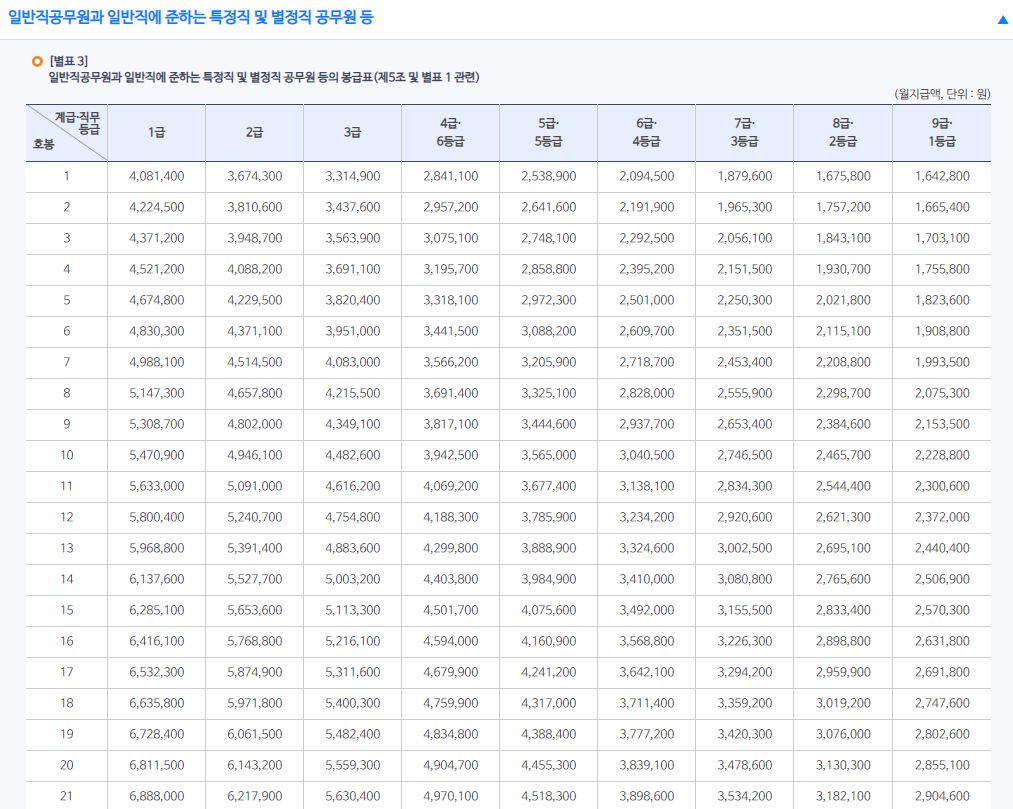The width and height of the screenshot is (1013, 809).
Task: Click the cell 6,416,100 in row 16
Action: [156, 642]
